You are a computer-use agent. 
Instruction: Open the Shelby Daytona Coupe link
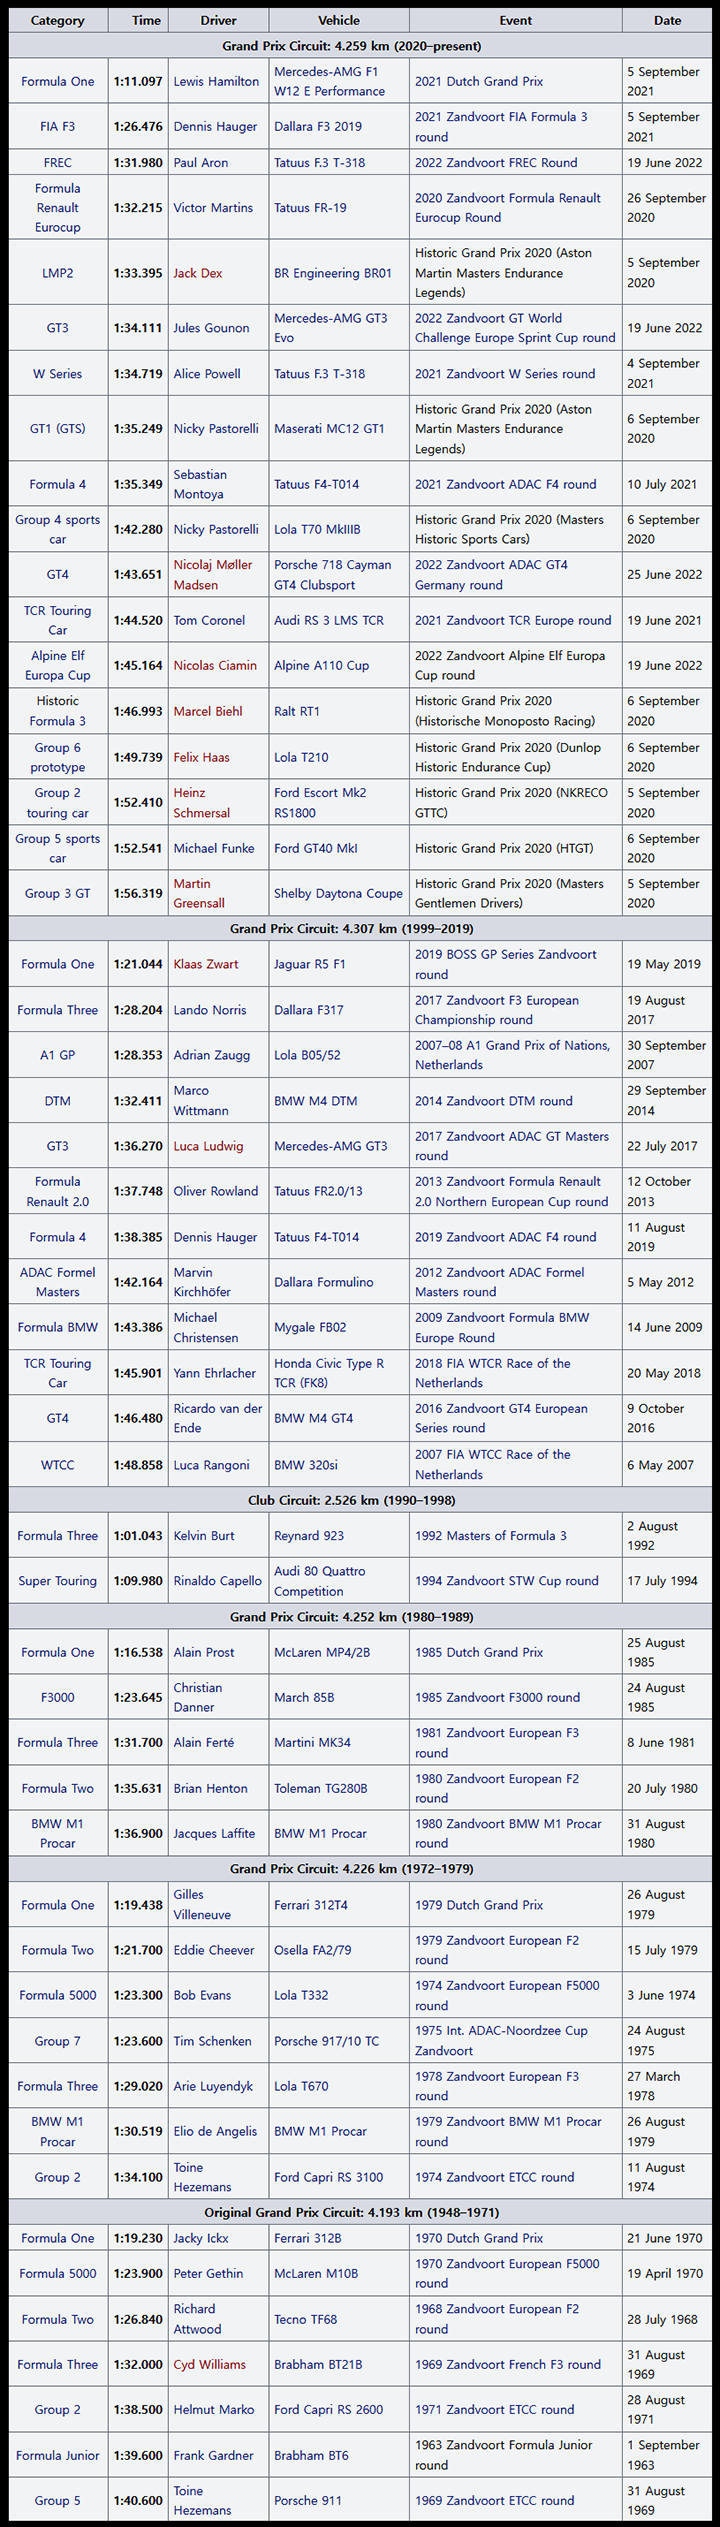click(x=338, y=894)
